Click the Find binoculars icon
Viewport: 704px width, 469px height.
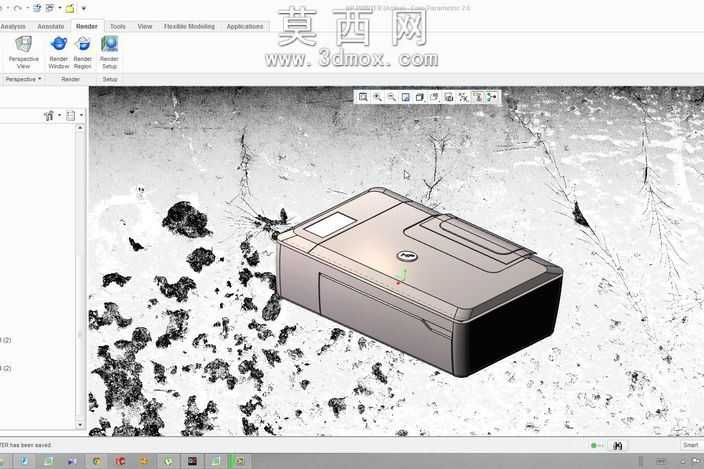pyautogui.click(x=618, y=445)
